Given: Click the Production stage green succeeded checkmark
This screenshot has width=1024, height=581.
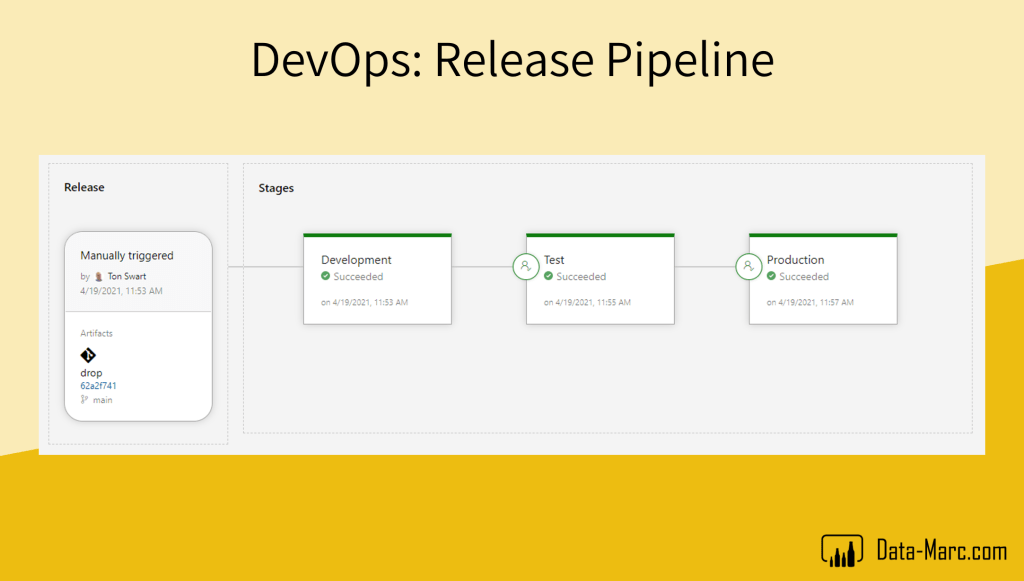Looking at the screenshot, I should click(x=772, y=277).
